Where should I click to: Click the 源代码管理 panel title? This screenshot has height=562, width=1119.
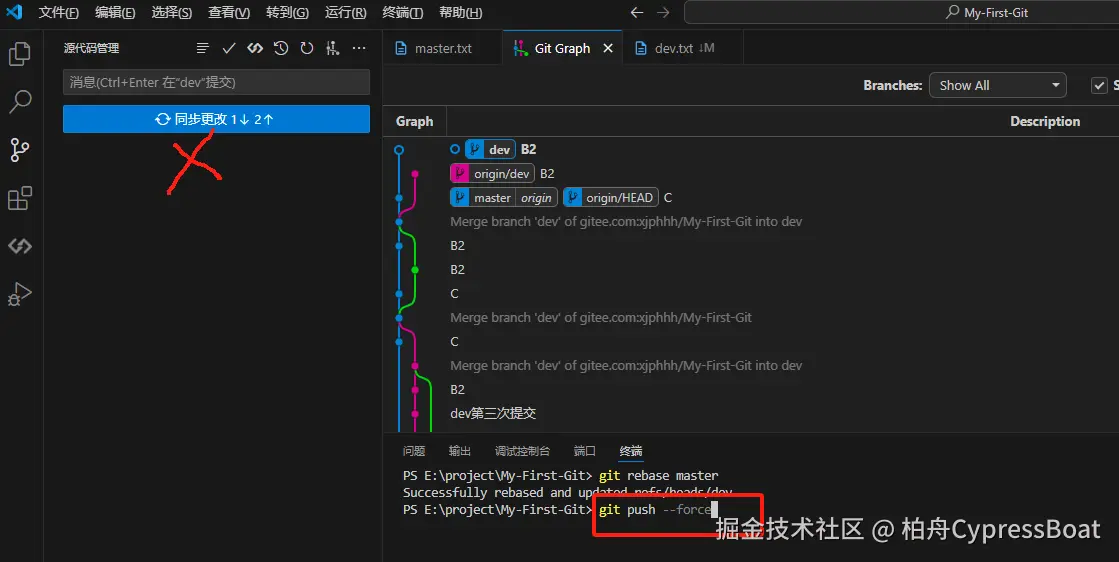tap(91, 48)
